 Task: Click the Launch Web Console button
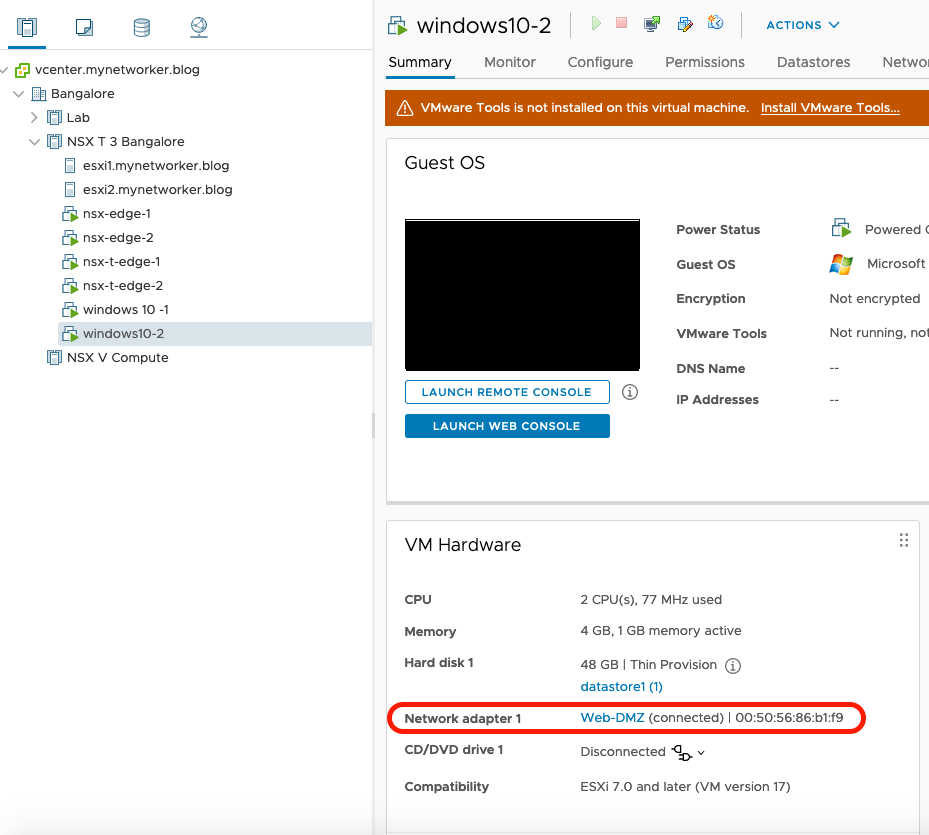507,426
